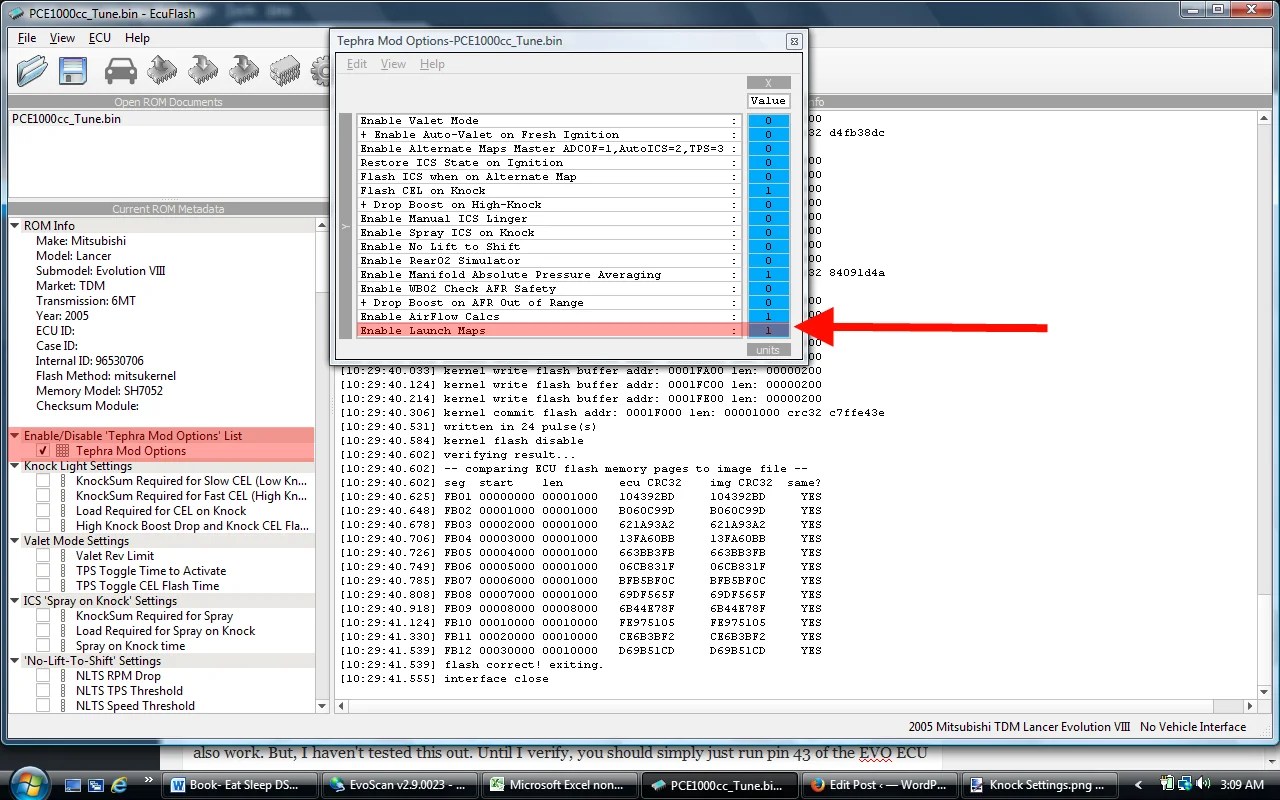Select the Enable AirFlow Calcs value cell
This screenshot has width=1280, height=800.
pyautogui.click(x=768, y=317)
